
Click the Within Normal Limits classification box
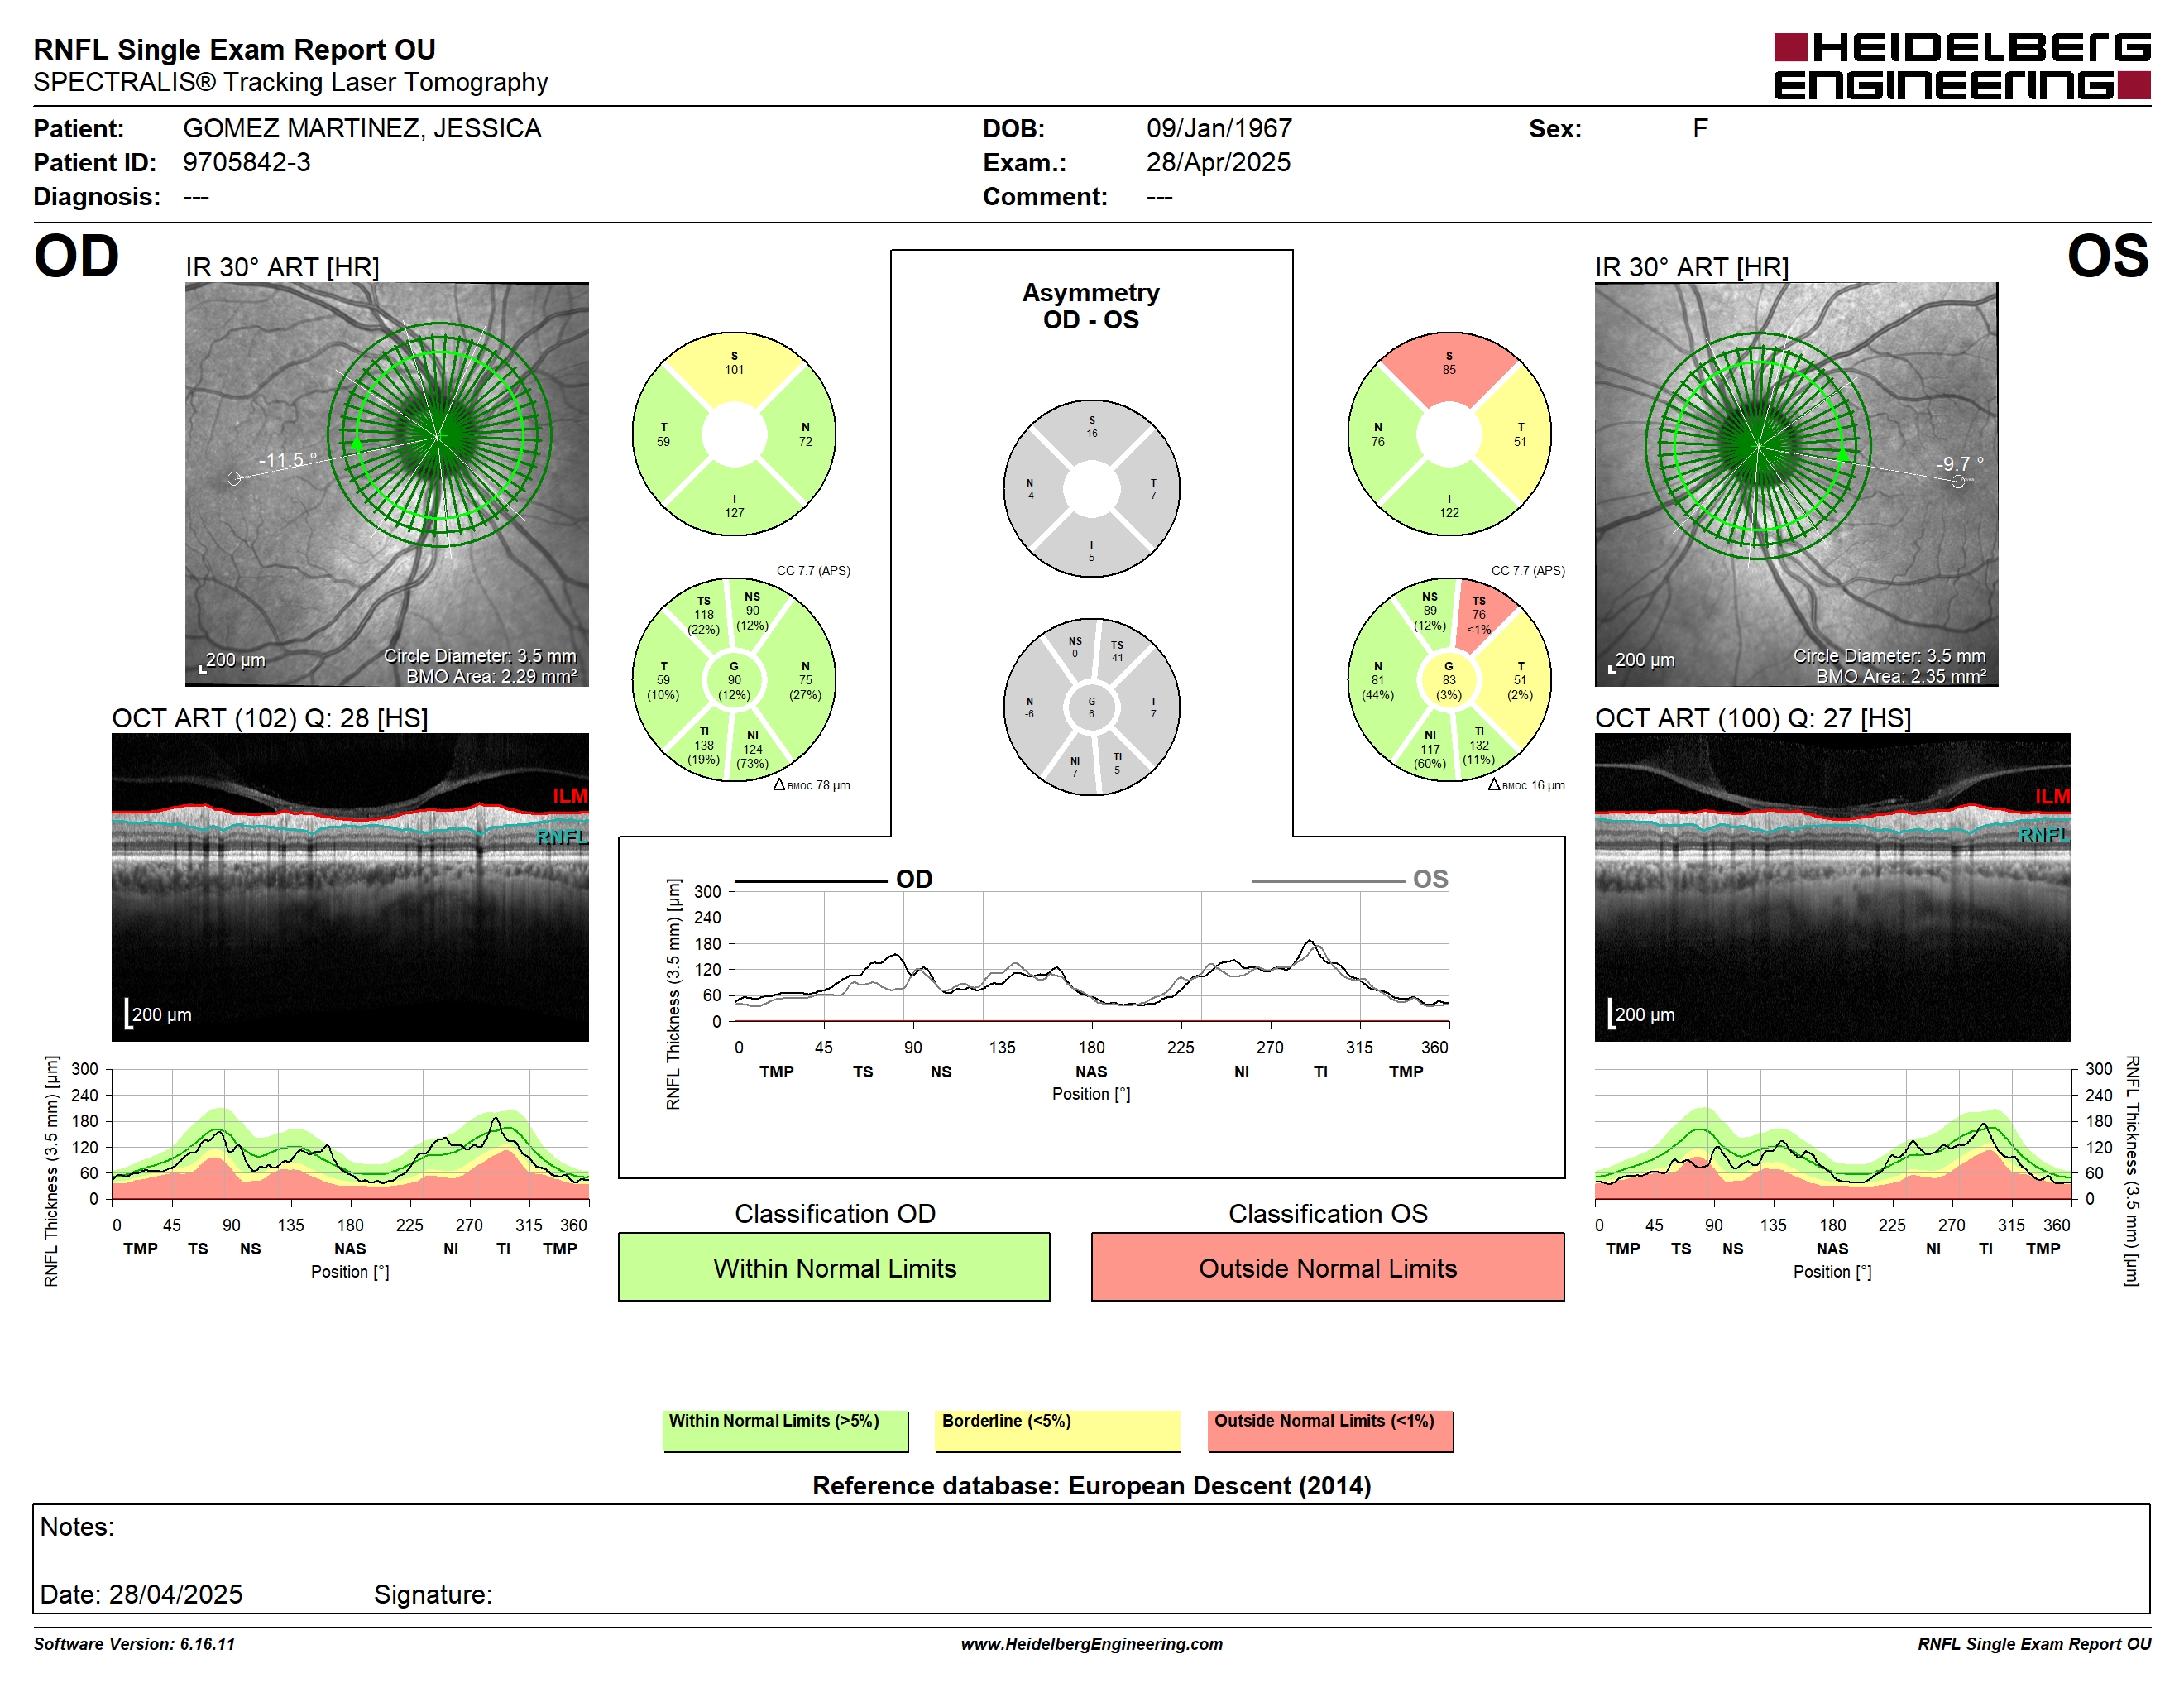coord(834,1267)
